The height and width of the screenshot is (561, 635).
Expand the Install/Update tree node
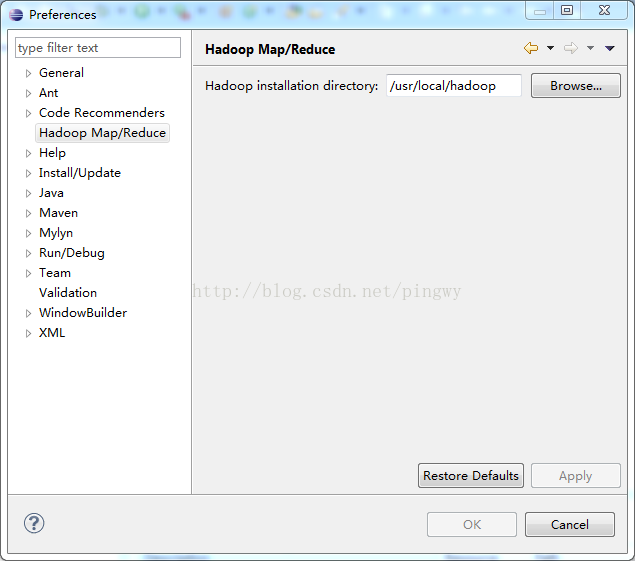click(28, 173)
